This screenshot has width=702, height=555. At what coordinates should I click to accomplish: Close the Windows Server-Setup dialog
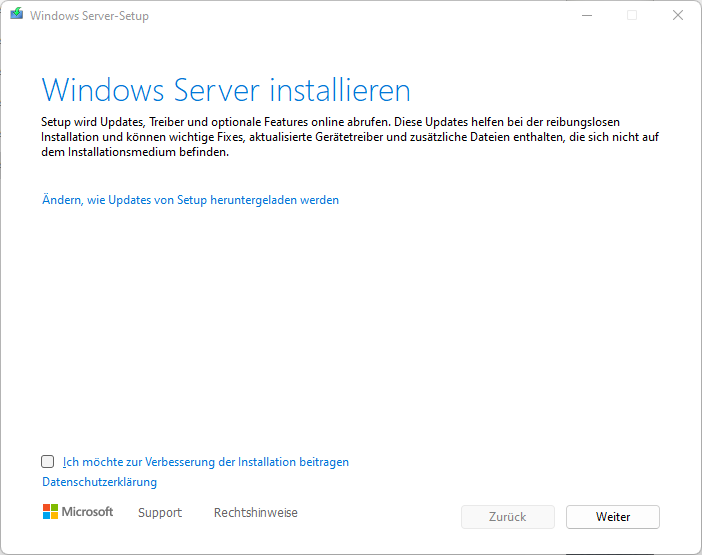click(678, 15)
